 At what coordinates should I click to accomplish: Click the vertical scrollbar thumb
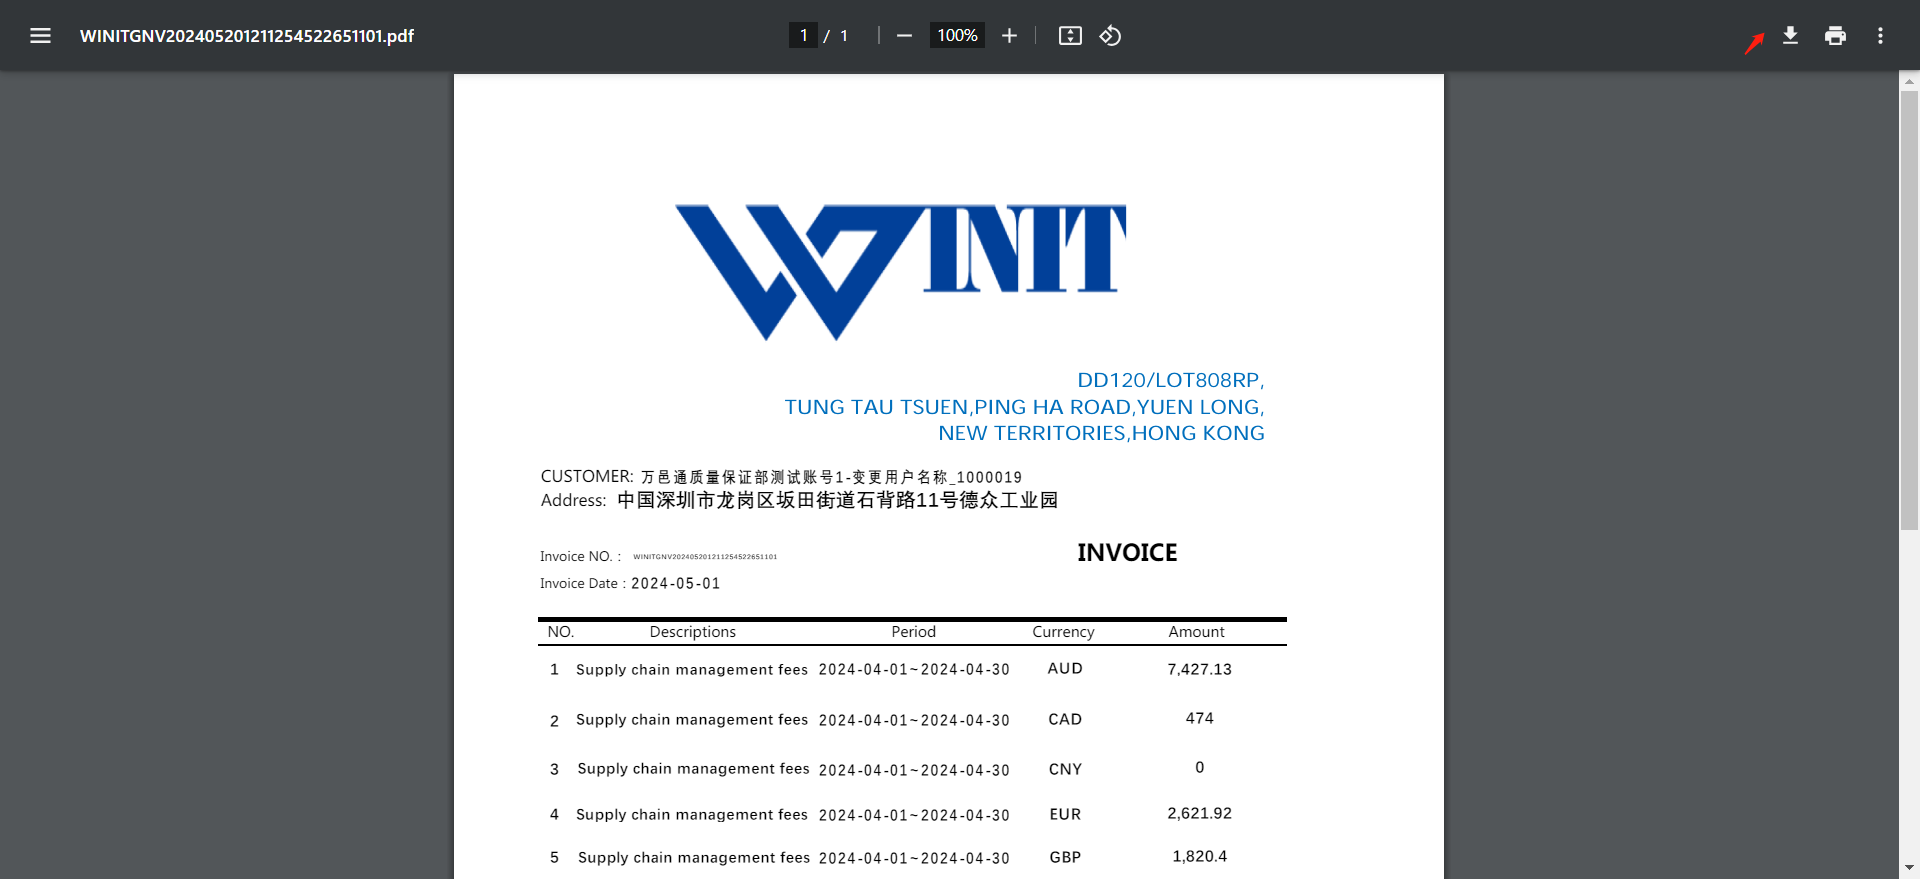(1909, 310)
